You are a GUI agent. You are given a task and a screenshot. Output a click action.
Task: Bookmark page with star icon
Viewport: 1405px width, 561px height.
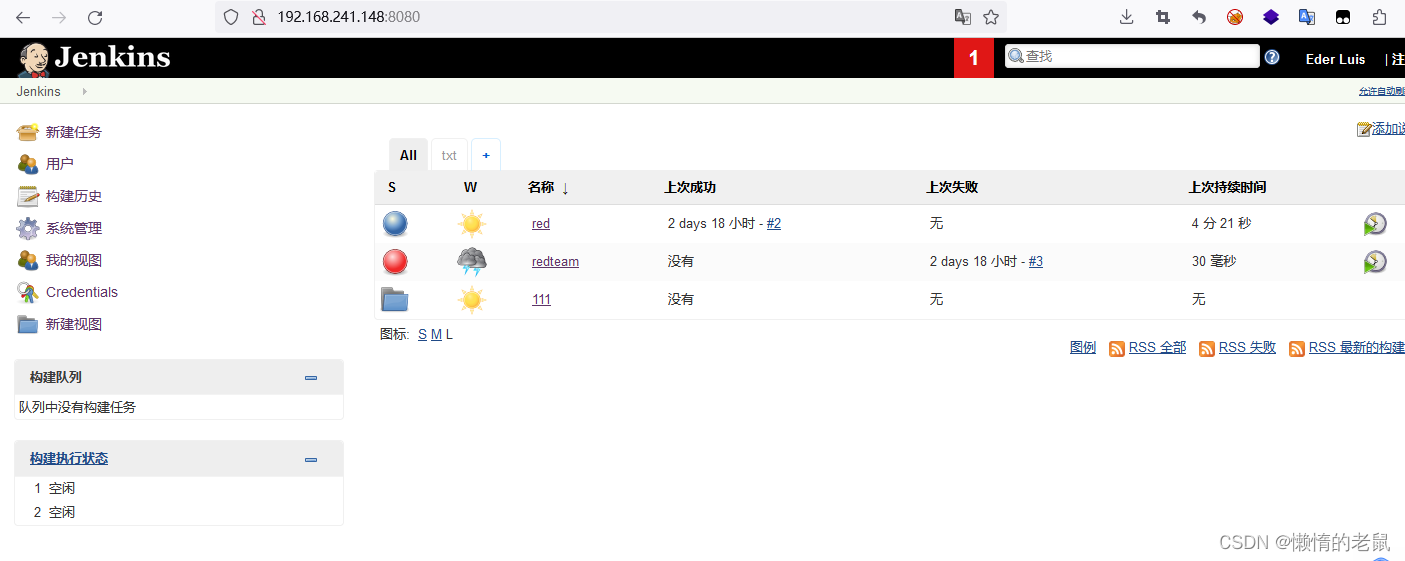[x=991, y=17]
